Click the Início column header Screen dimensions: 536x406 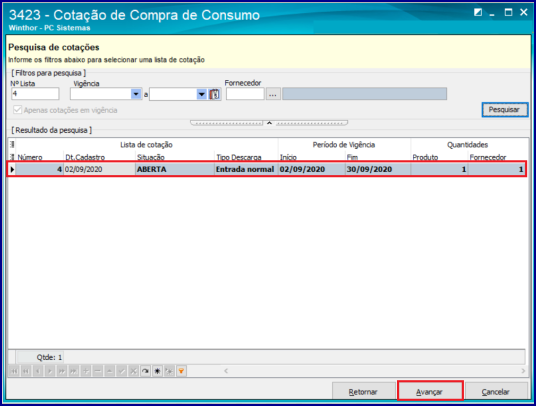(x=311, y=157)
